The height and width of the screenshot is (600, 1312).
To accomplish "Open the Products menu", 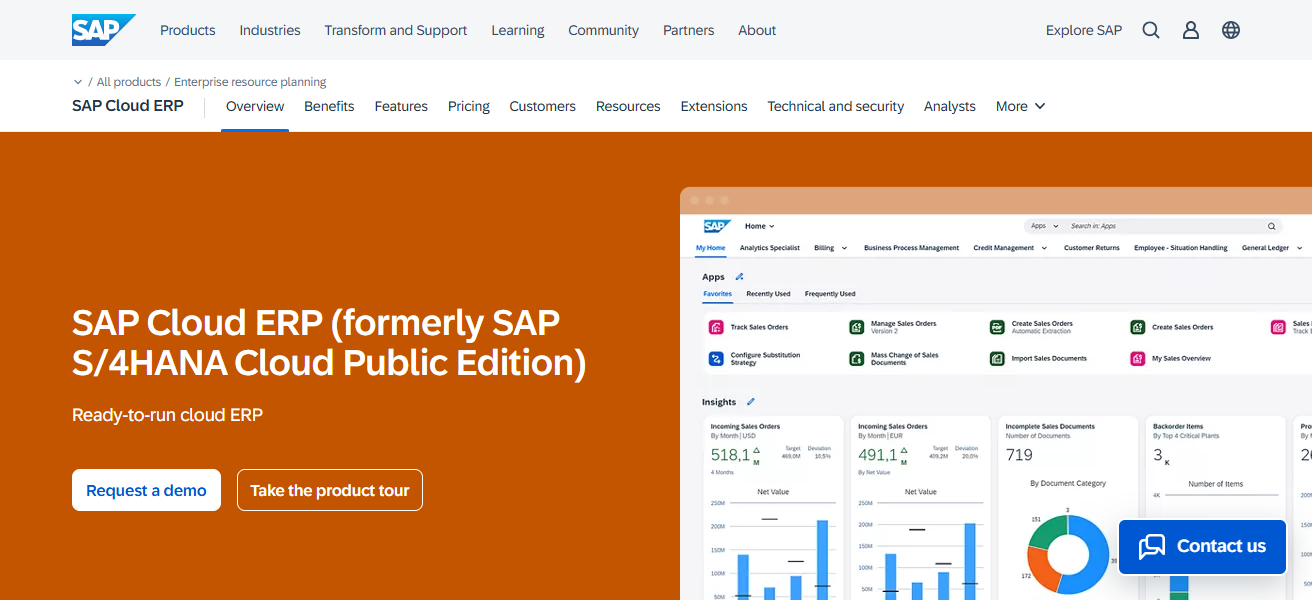I will pyautogui.click(x=187, y=30).
